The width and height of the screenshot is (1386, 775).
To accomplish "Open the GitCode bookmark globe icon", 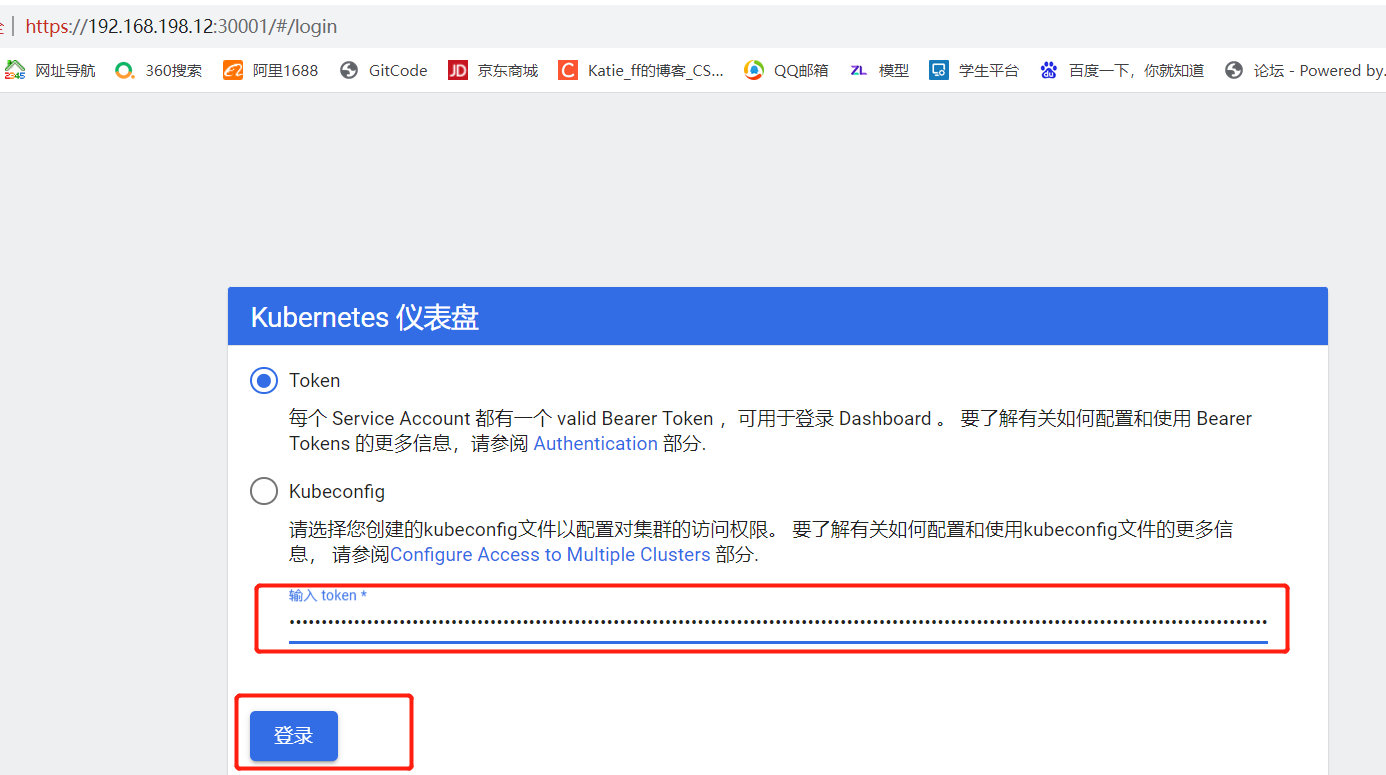I will tap(349, 70).
